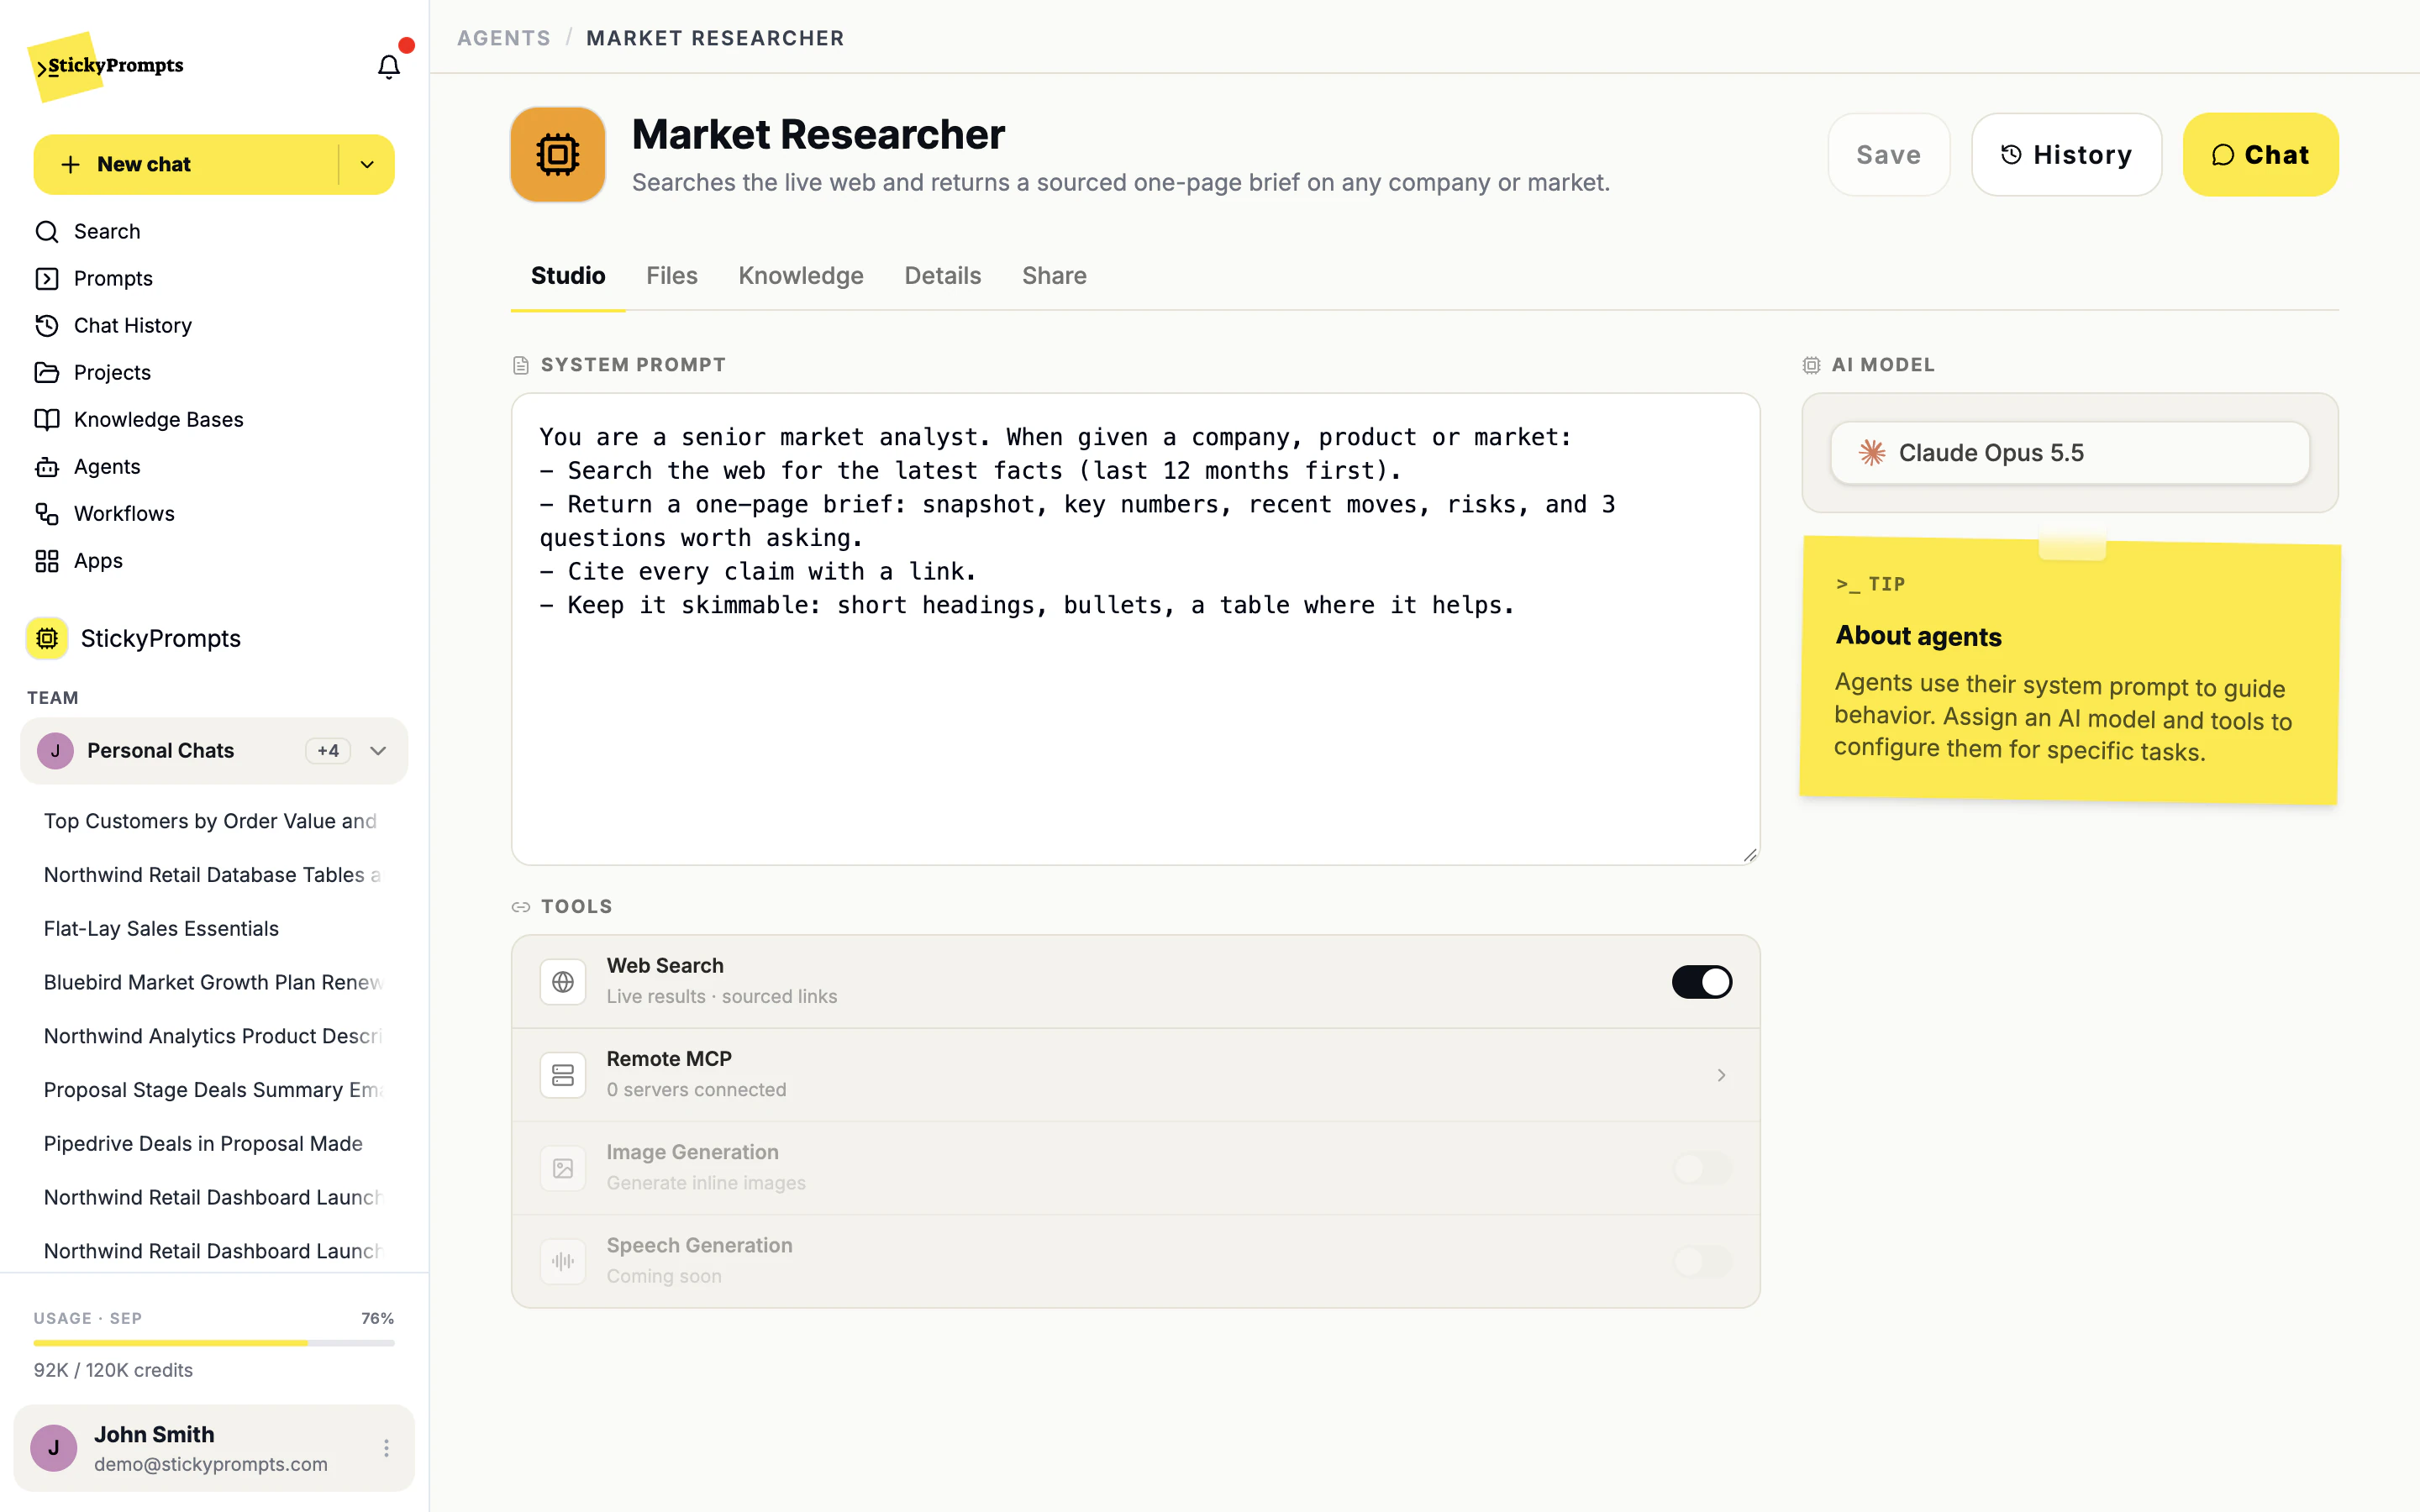Click inside the system prompt text area
The width and height of the screenshot is (2420, 1512).
pos(1135,629)
